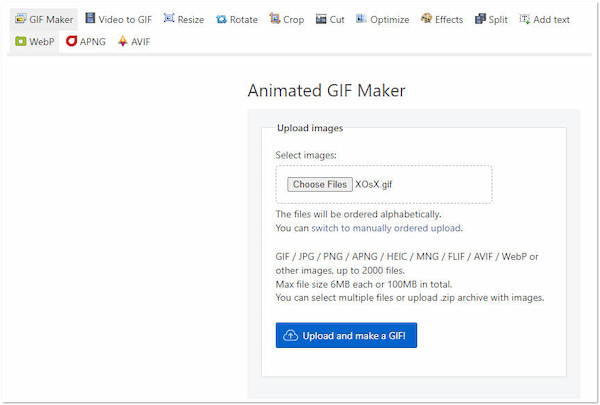Click the green WebP icon

point(21,41)
